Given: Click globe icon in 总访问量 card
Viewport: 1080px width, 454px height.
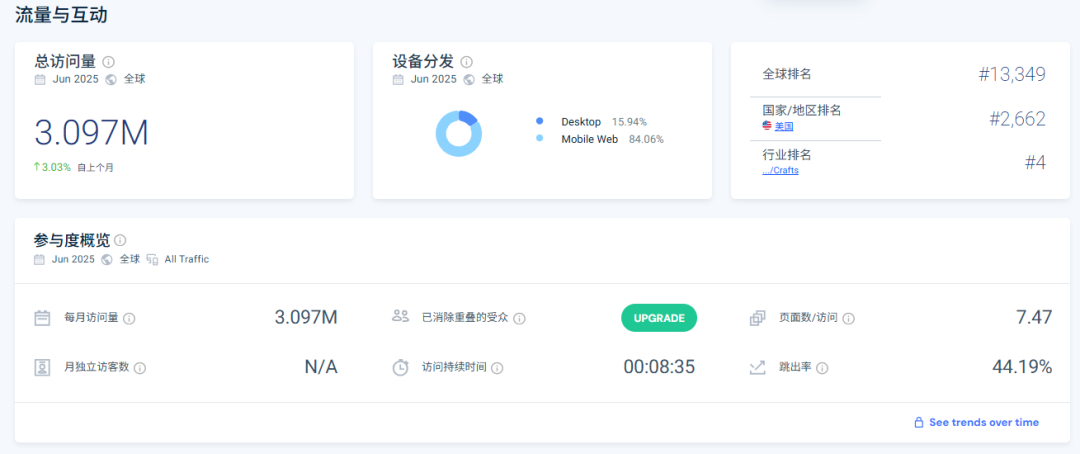Looking at the screenshot, I should coord(112,79).
